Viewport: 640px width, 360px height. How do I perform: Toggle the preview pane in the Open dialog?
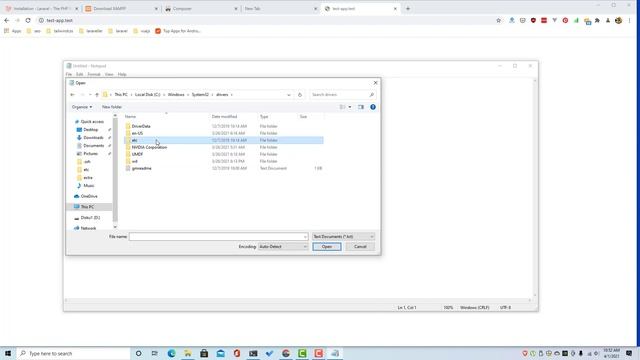(x=361, y=107)
